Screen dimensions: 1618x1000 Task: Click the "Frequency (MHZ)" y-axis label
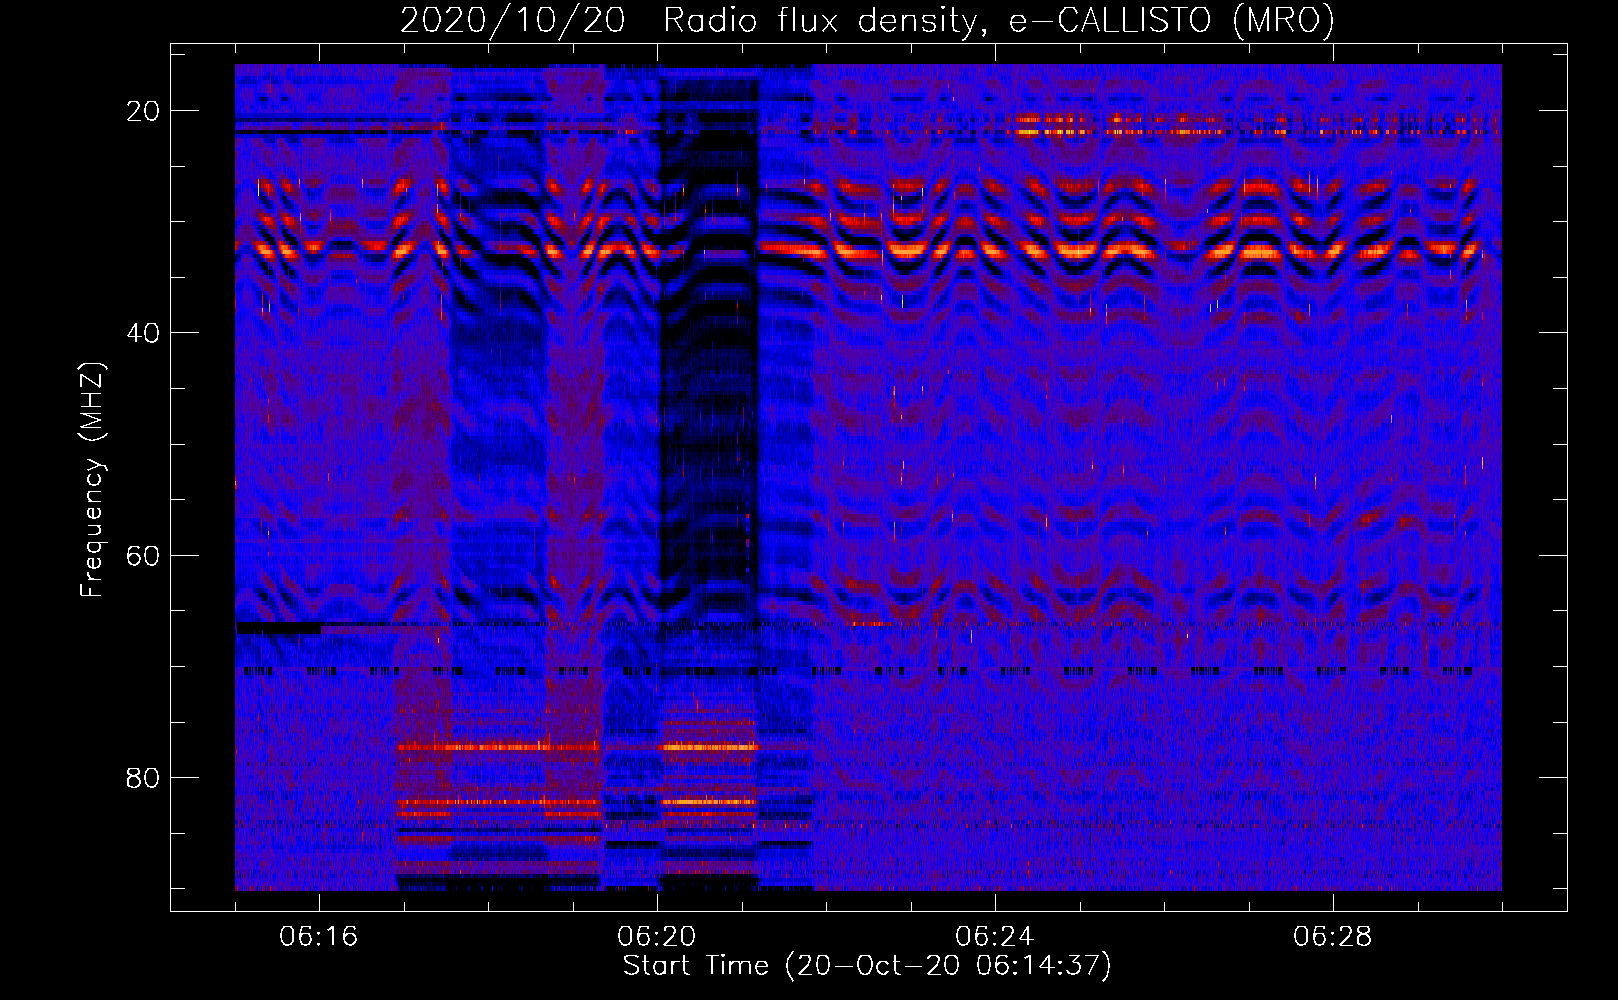pyautogui.click(x=92, y=480)
